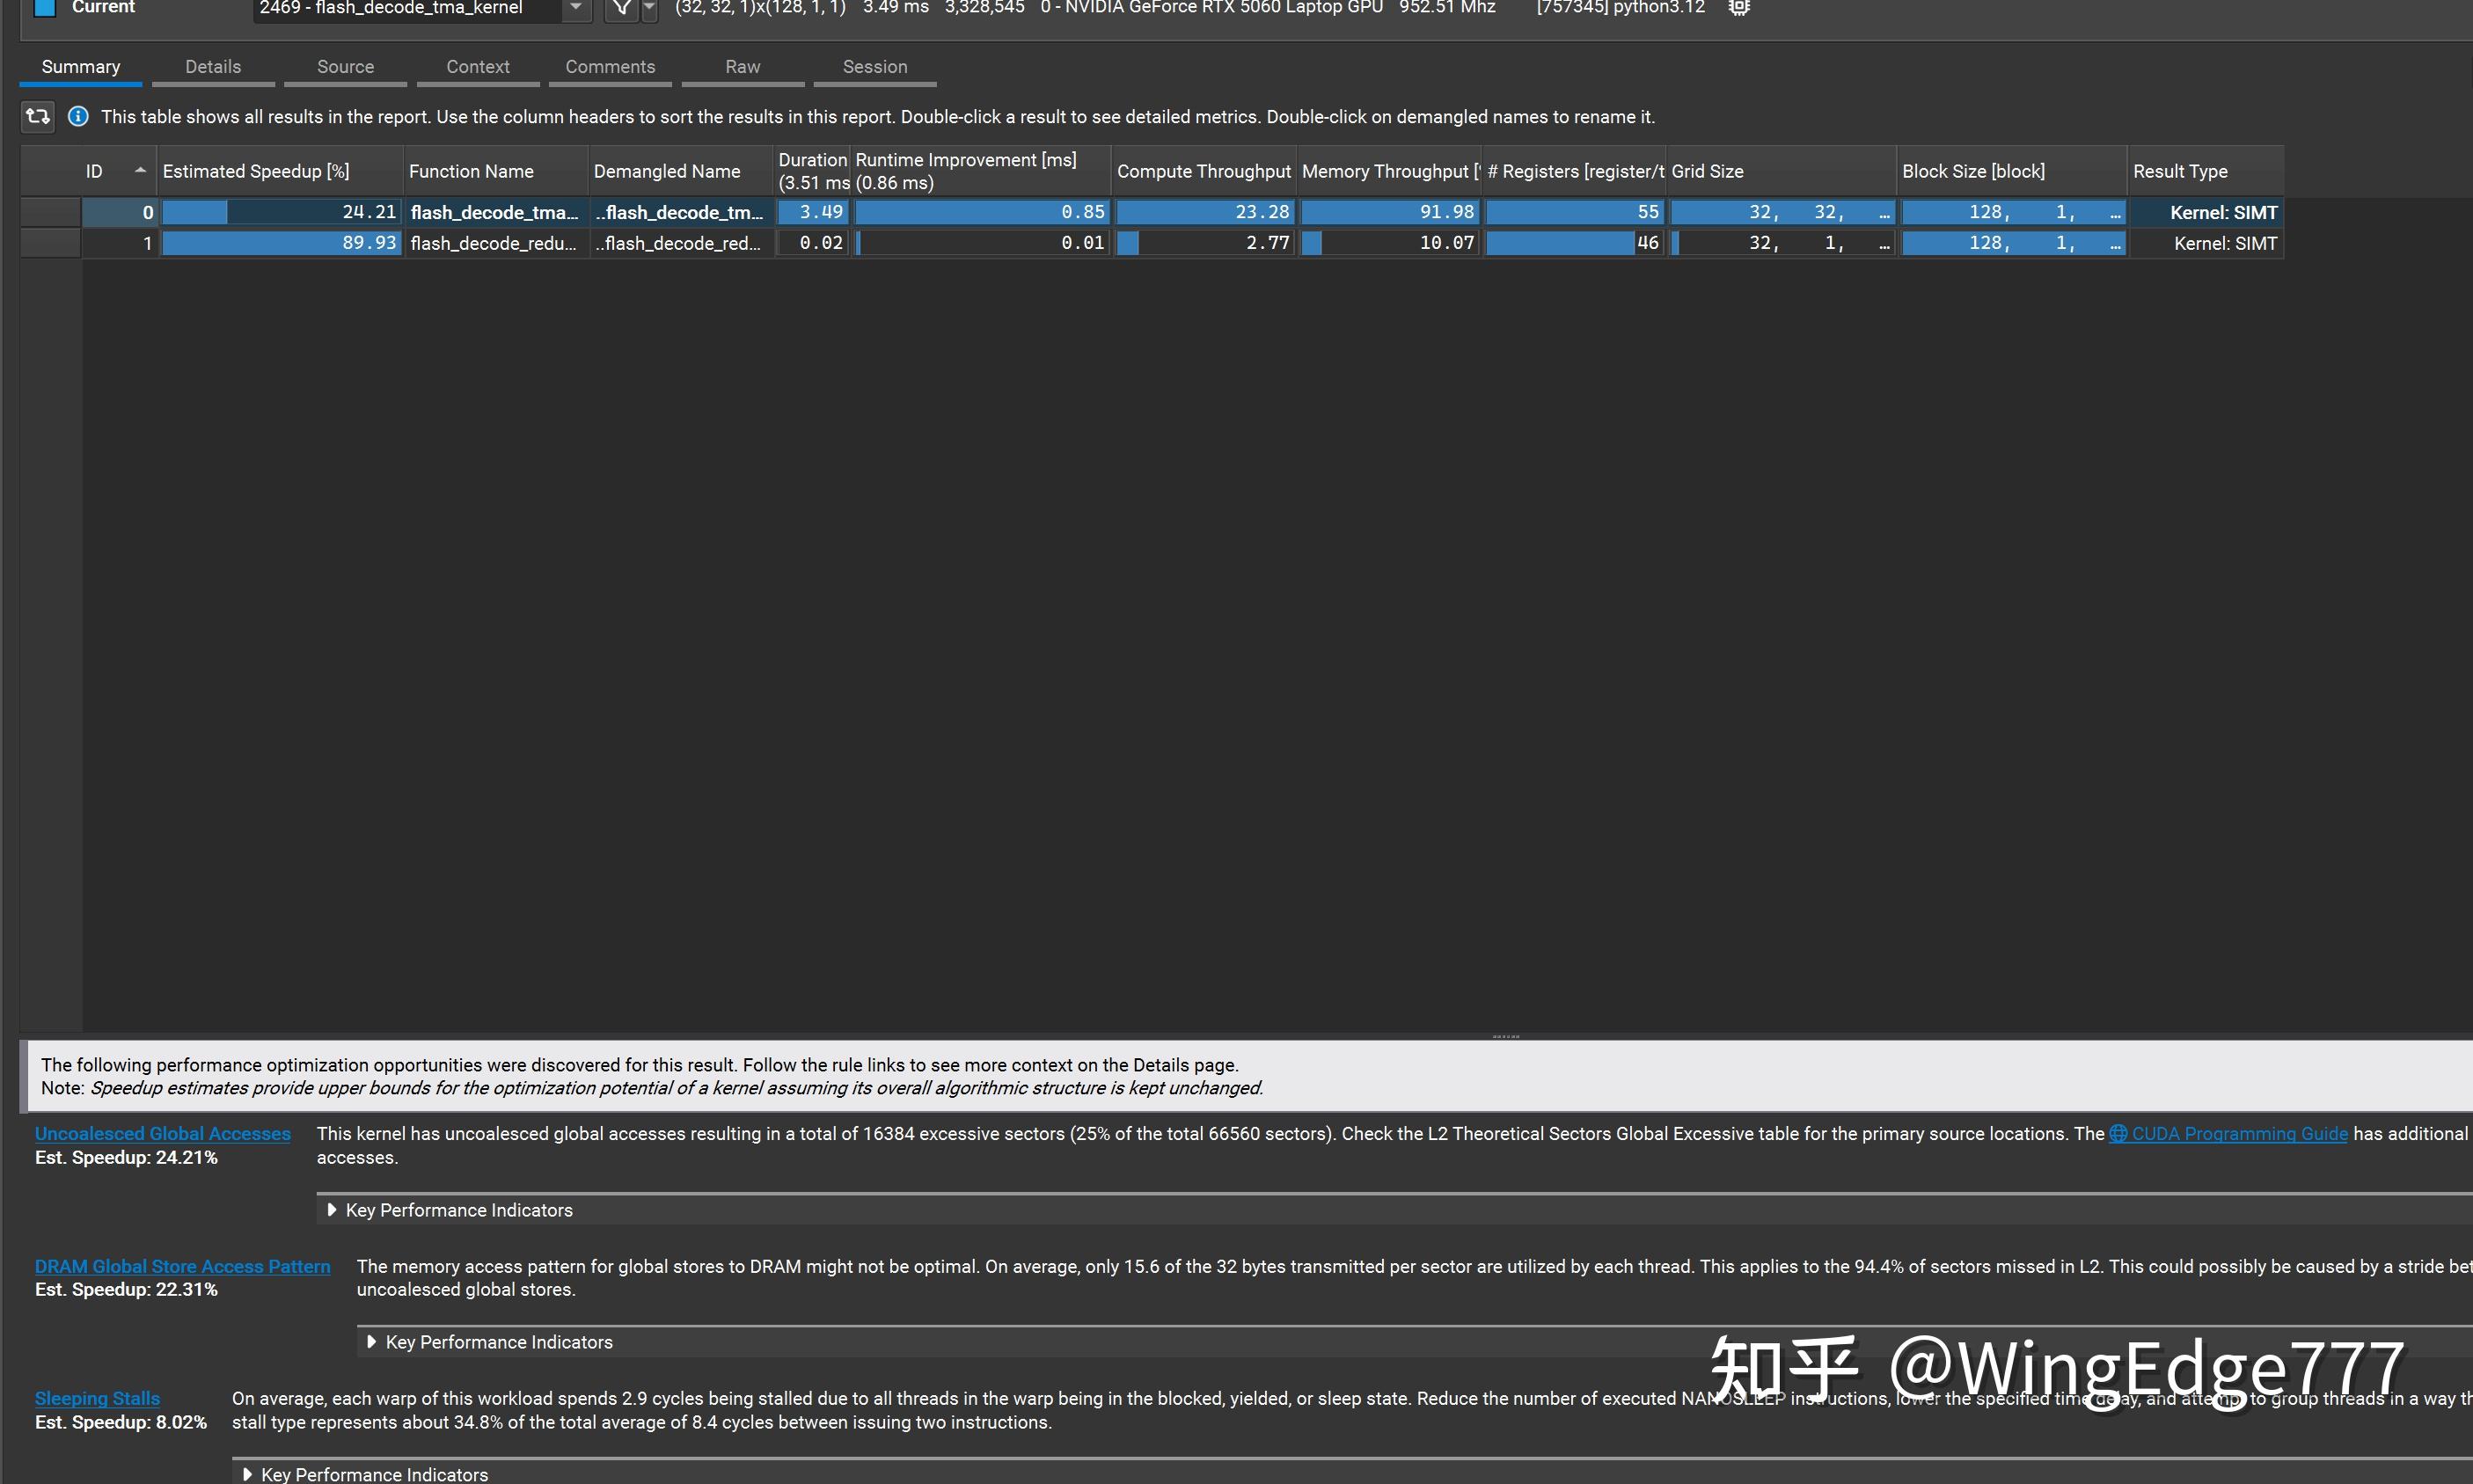2473x1484 pixels.
Task: Click the 91.98 memory throughput cell
Action: 1389,212
